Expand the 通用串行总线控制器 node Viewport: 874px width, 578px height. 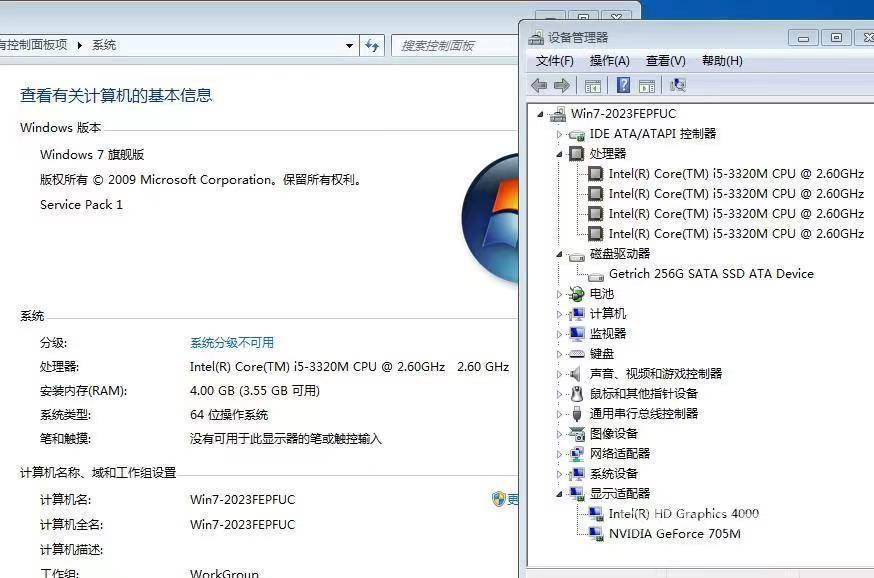(559, 414)
